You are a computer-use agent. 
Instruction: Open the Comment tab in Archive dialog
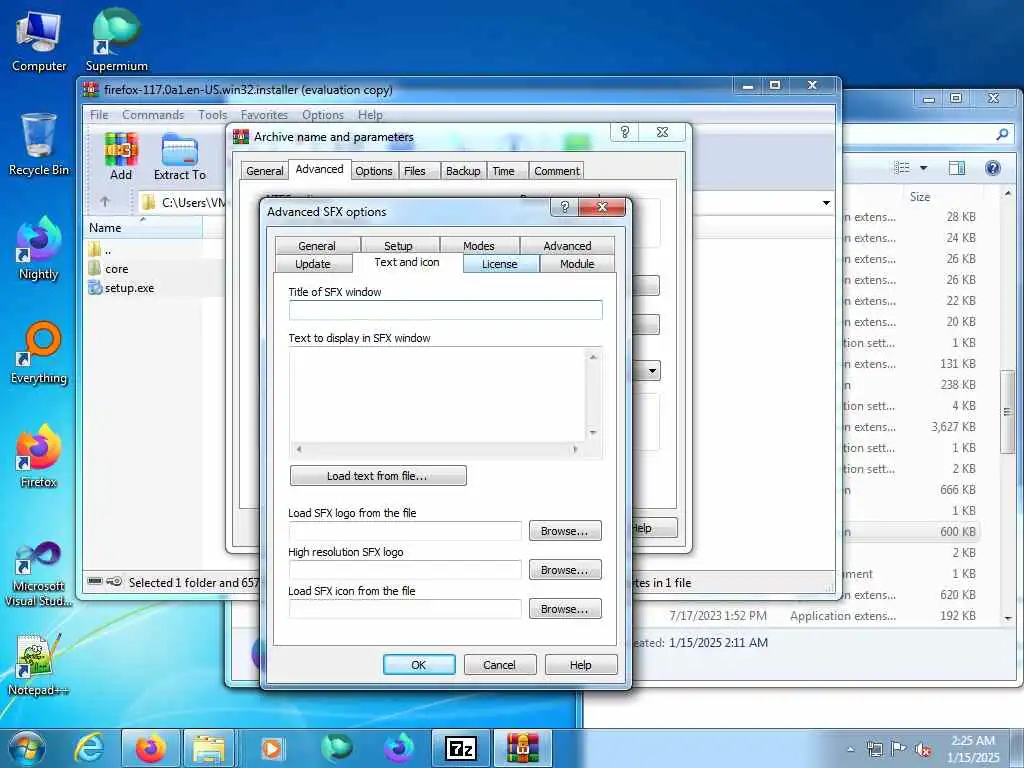pos(556,170)
